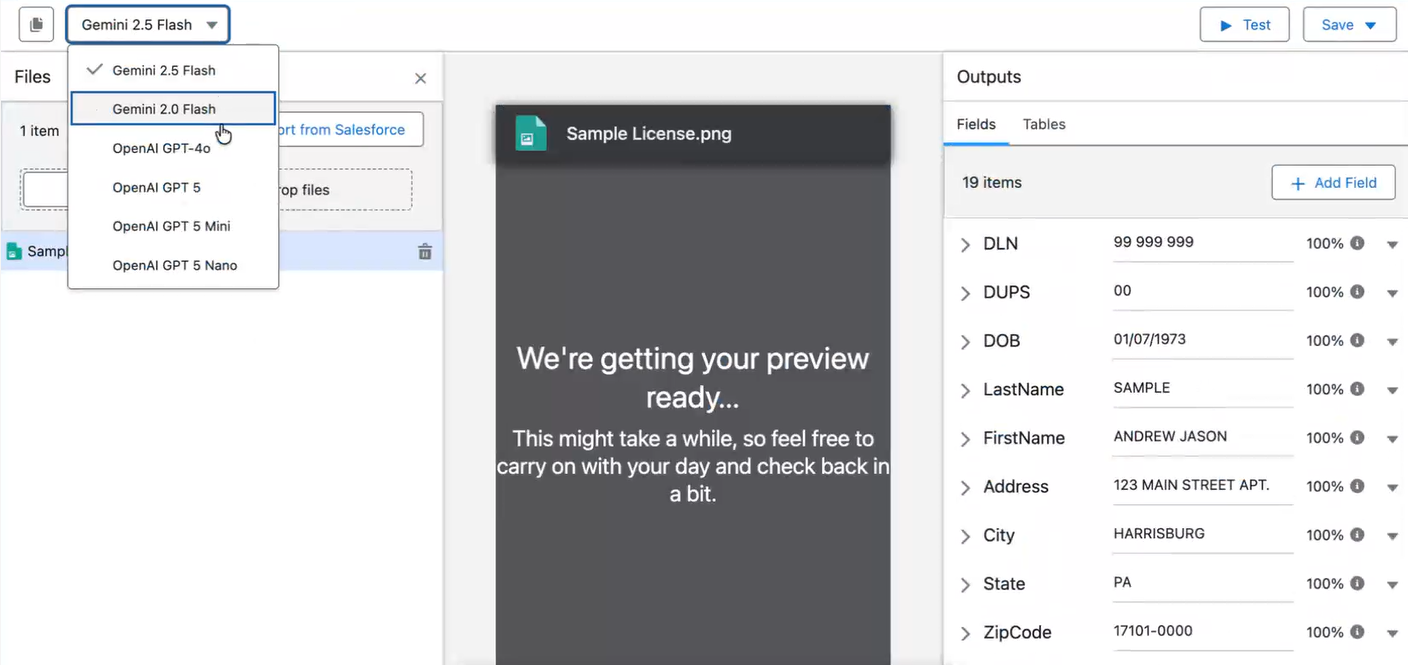Click the copy documents icon at top left
The width and height of the screenshot is (1408, 665).
(x=36, y=25)
